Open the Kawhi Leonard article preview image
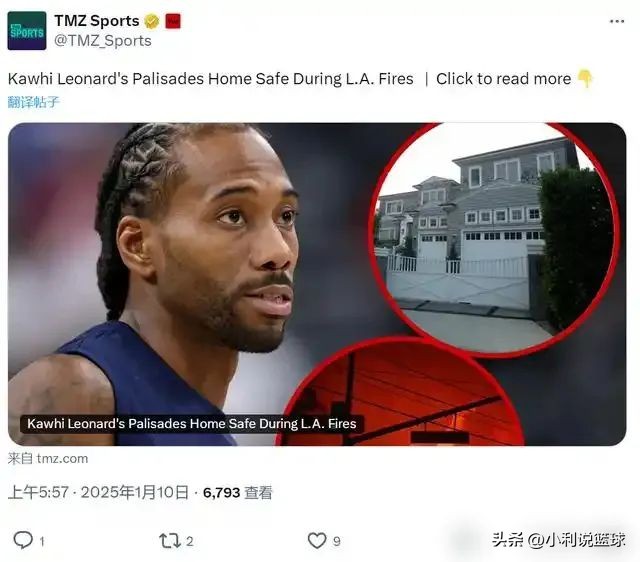 [317, 284]
